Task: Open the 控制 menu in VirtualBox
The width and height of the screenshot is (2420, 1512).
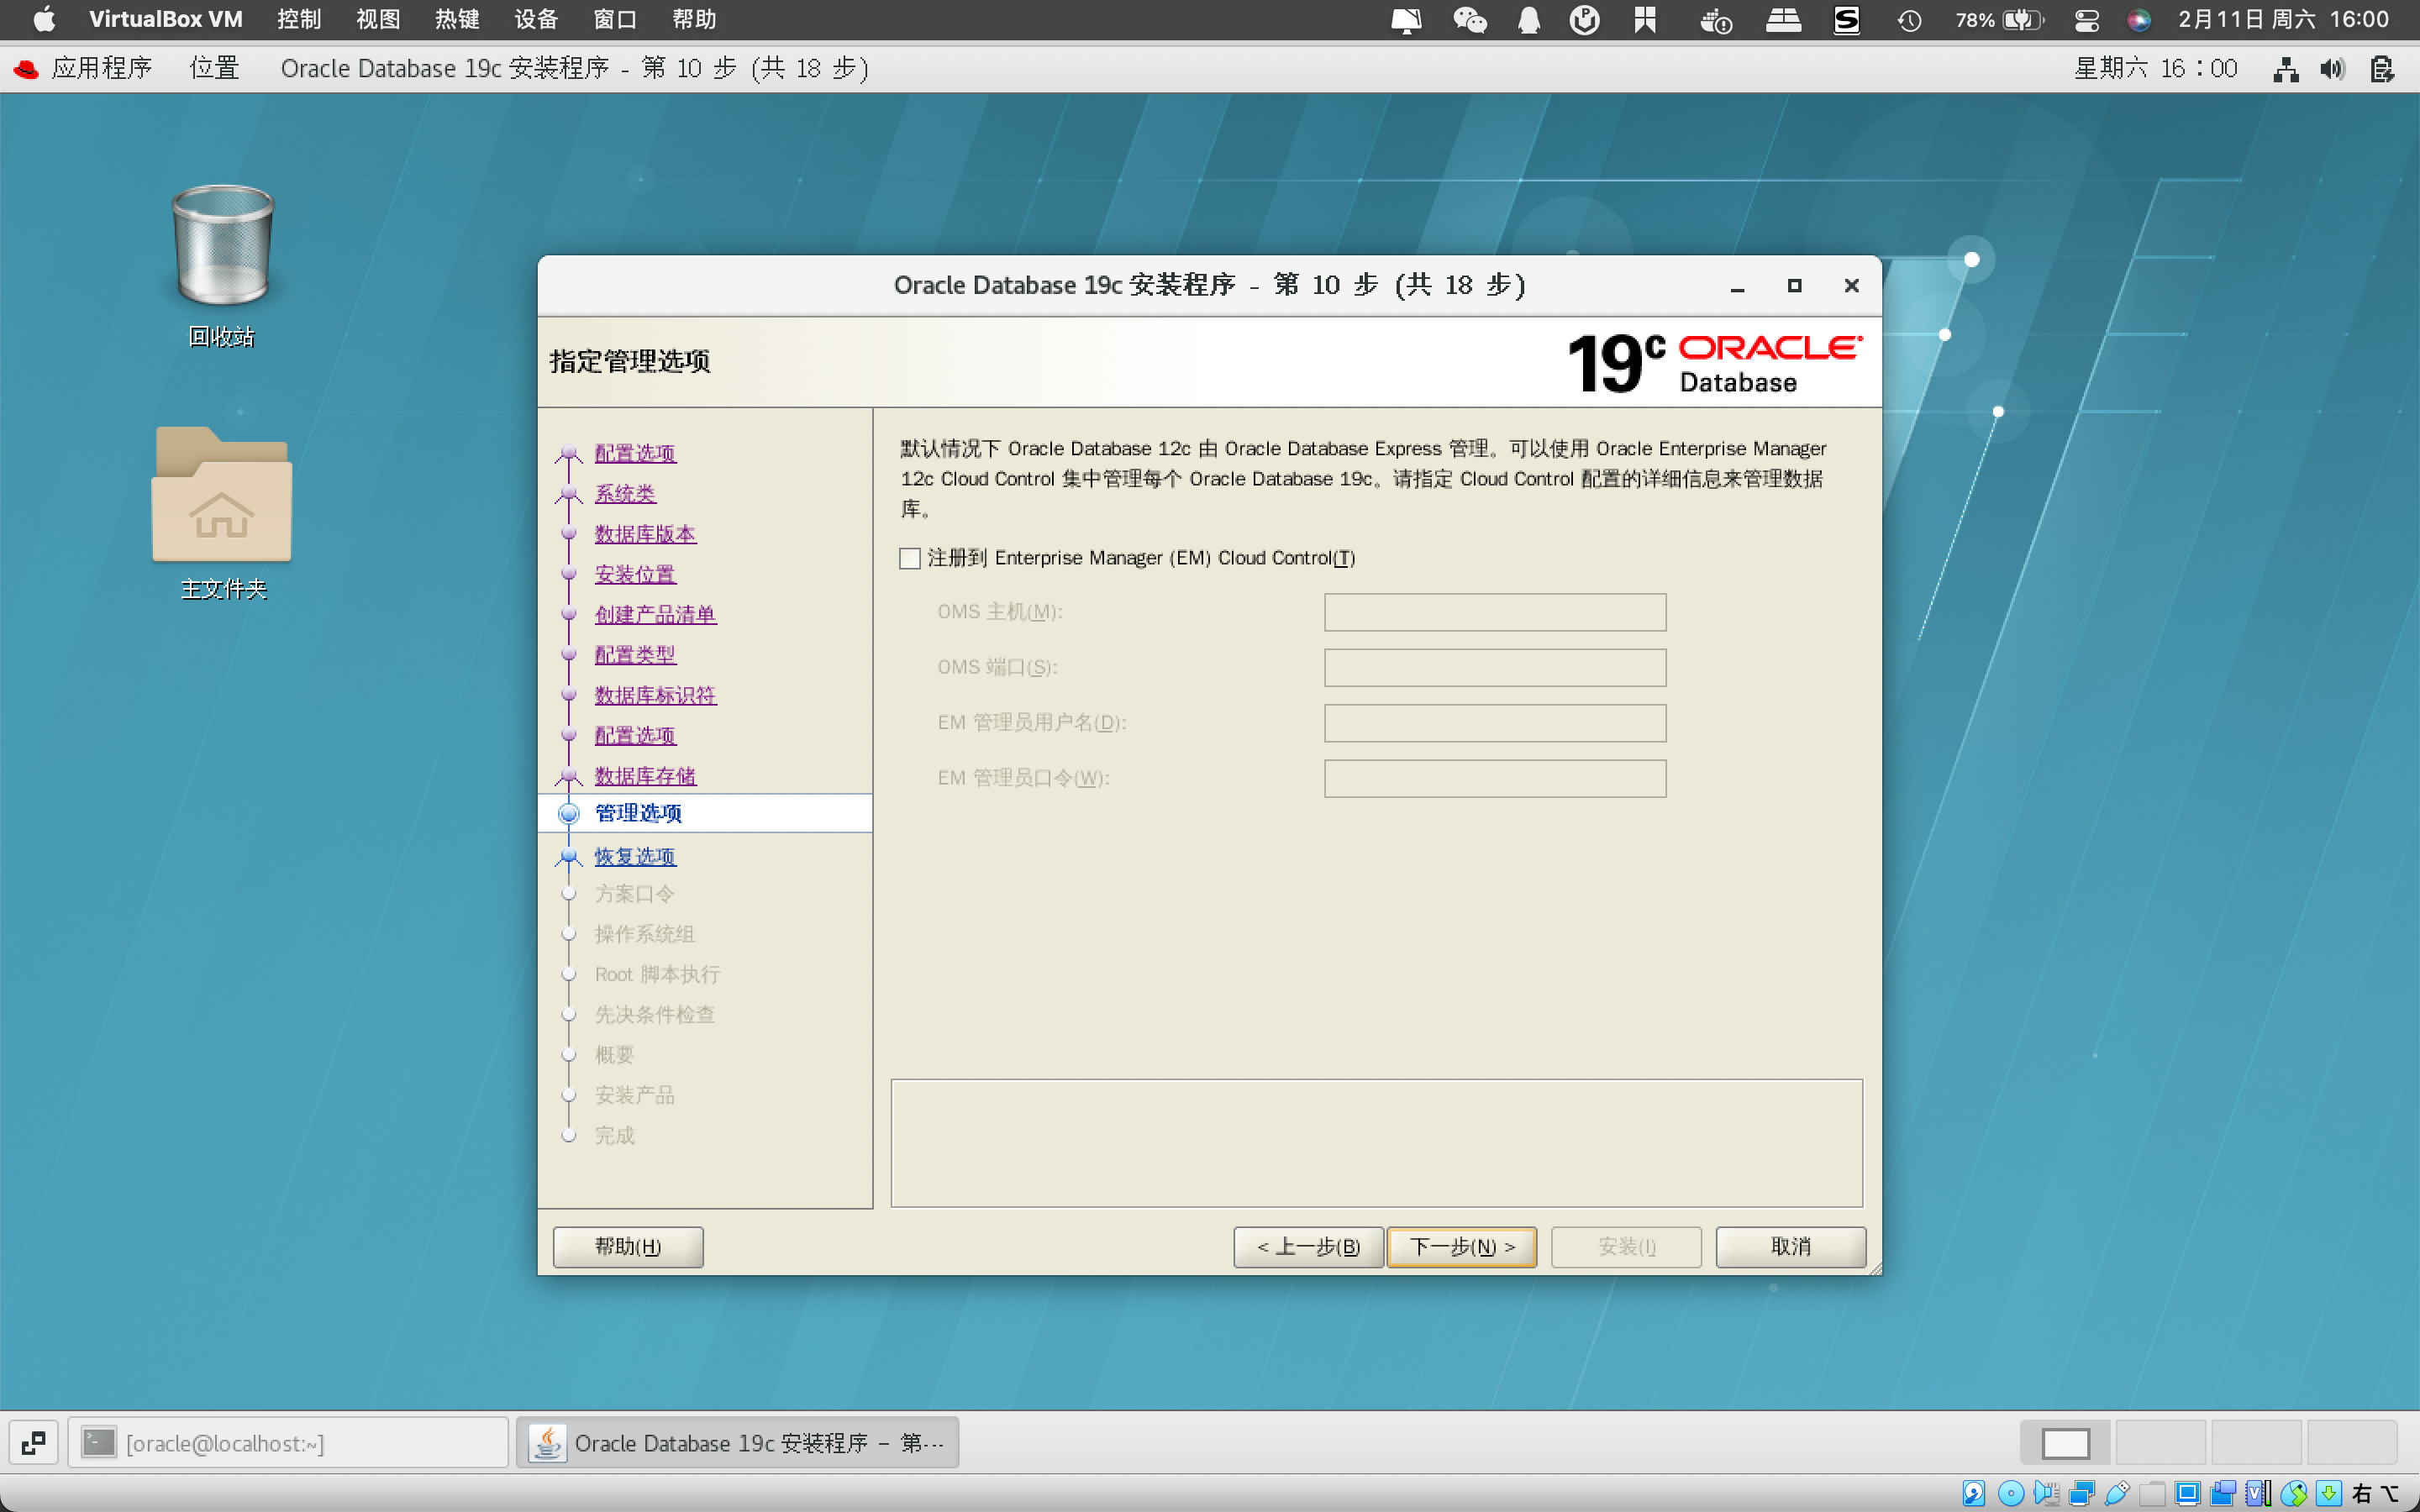Action: [299, 19]
